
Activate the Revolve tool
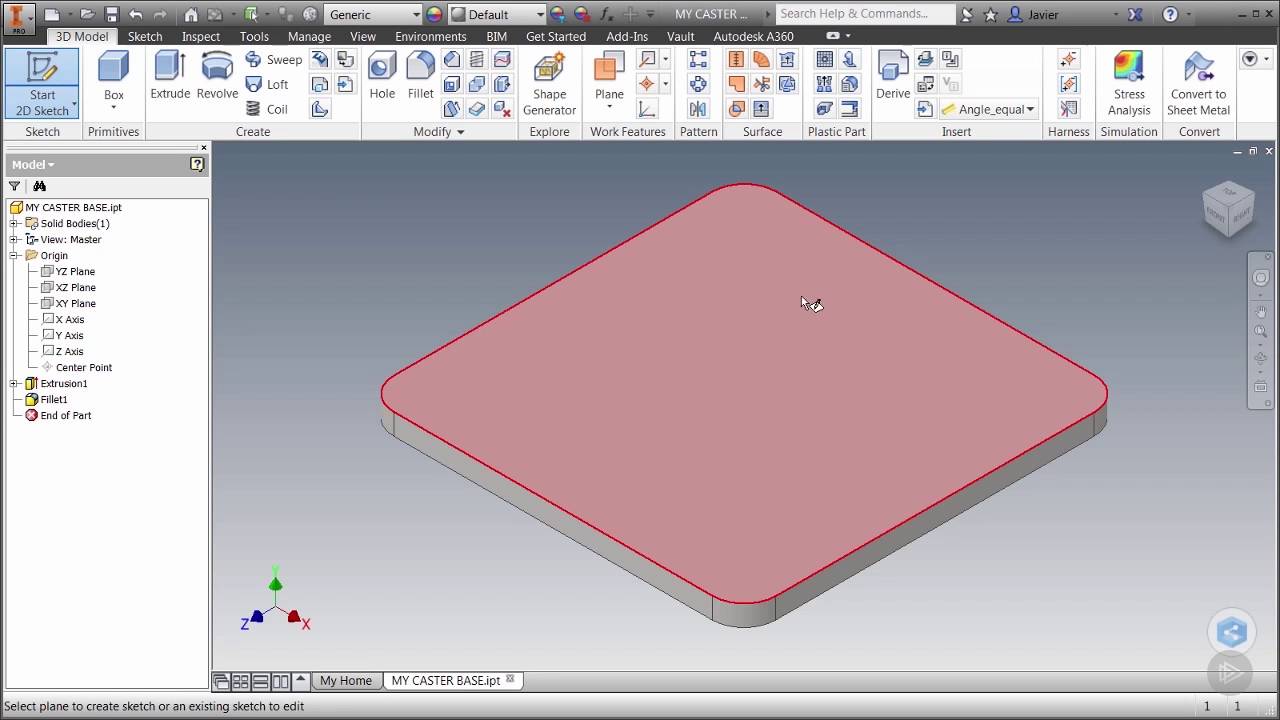[217, 75]
